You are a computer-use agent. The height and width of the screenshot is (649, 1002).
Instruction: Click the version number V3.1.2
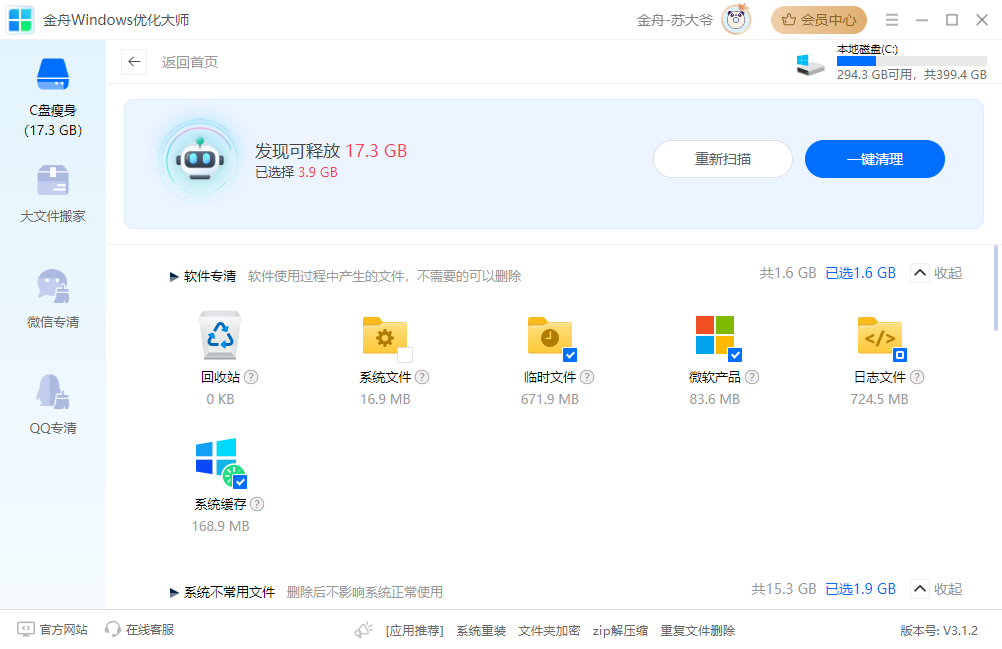(x=939, y=630)
